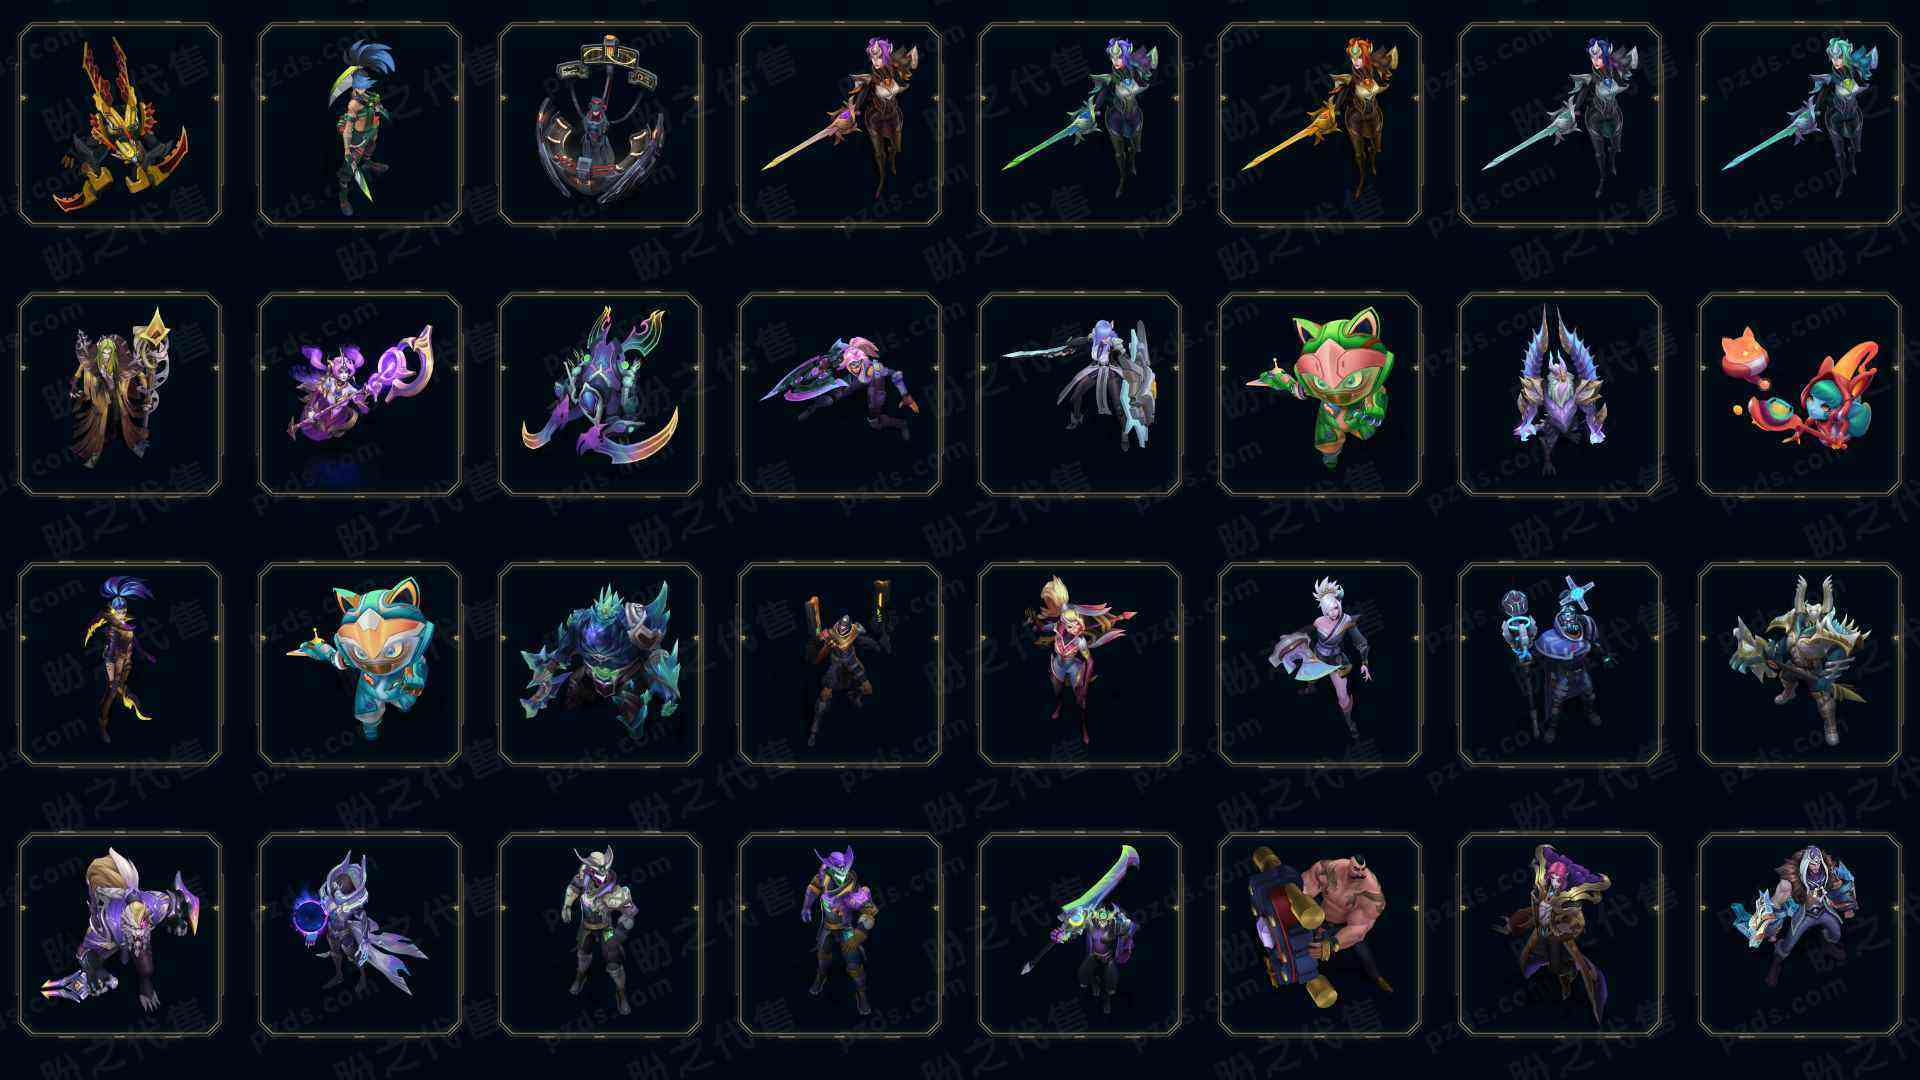Pick the character with large green curved greatsword
This screenshot has height=1080, width=1920.
click(1080, 934)
